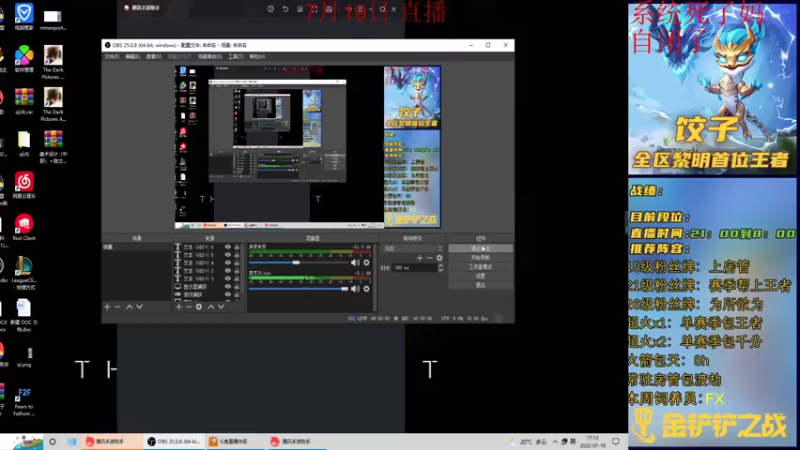The height and width of the screenshot is (450, 800).
Task: Click the Stop Streaming button in Controls
Action: (480, 248)
